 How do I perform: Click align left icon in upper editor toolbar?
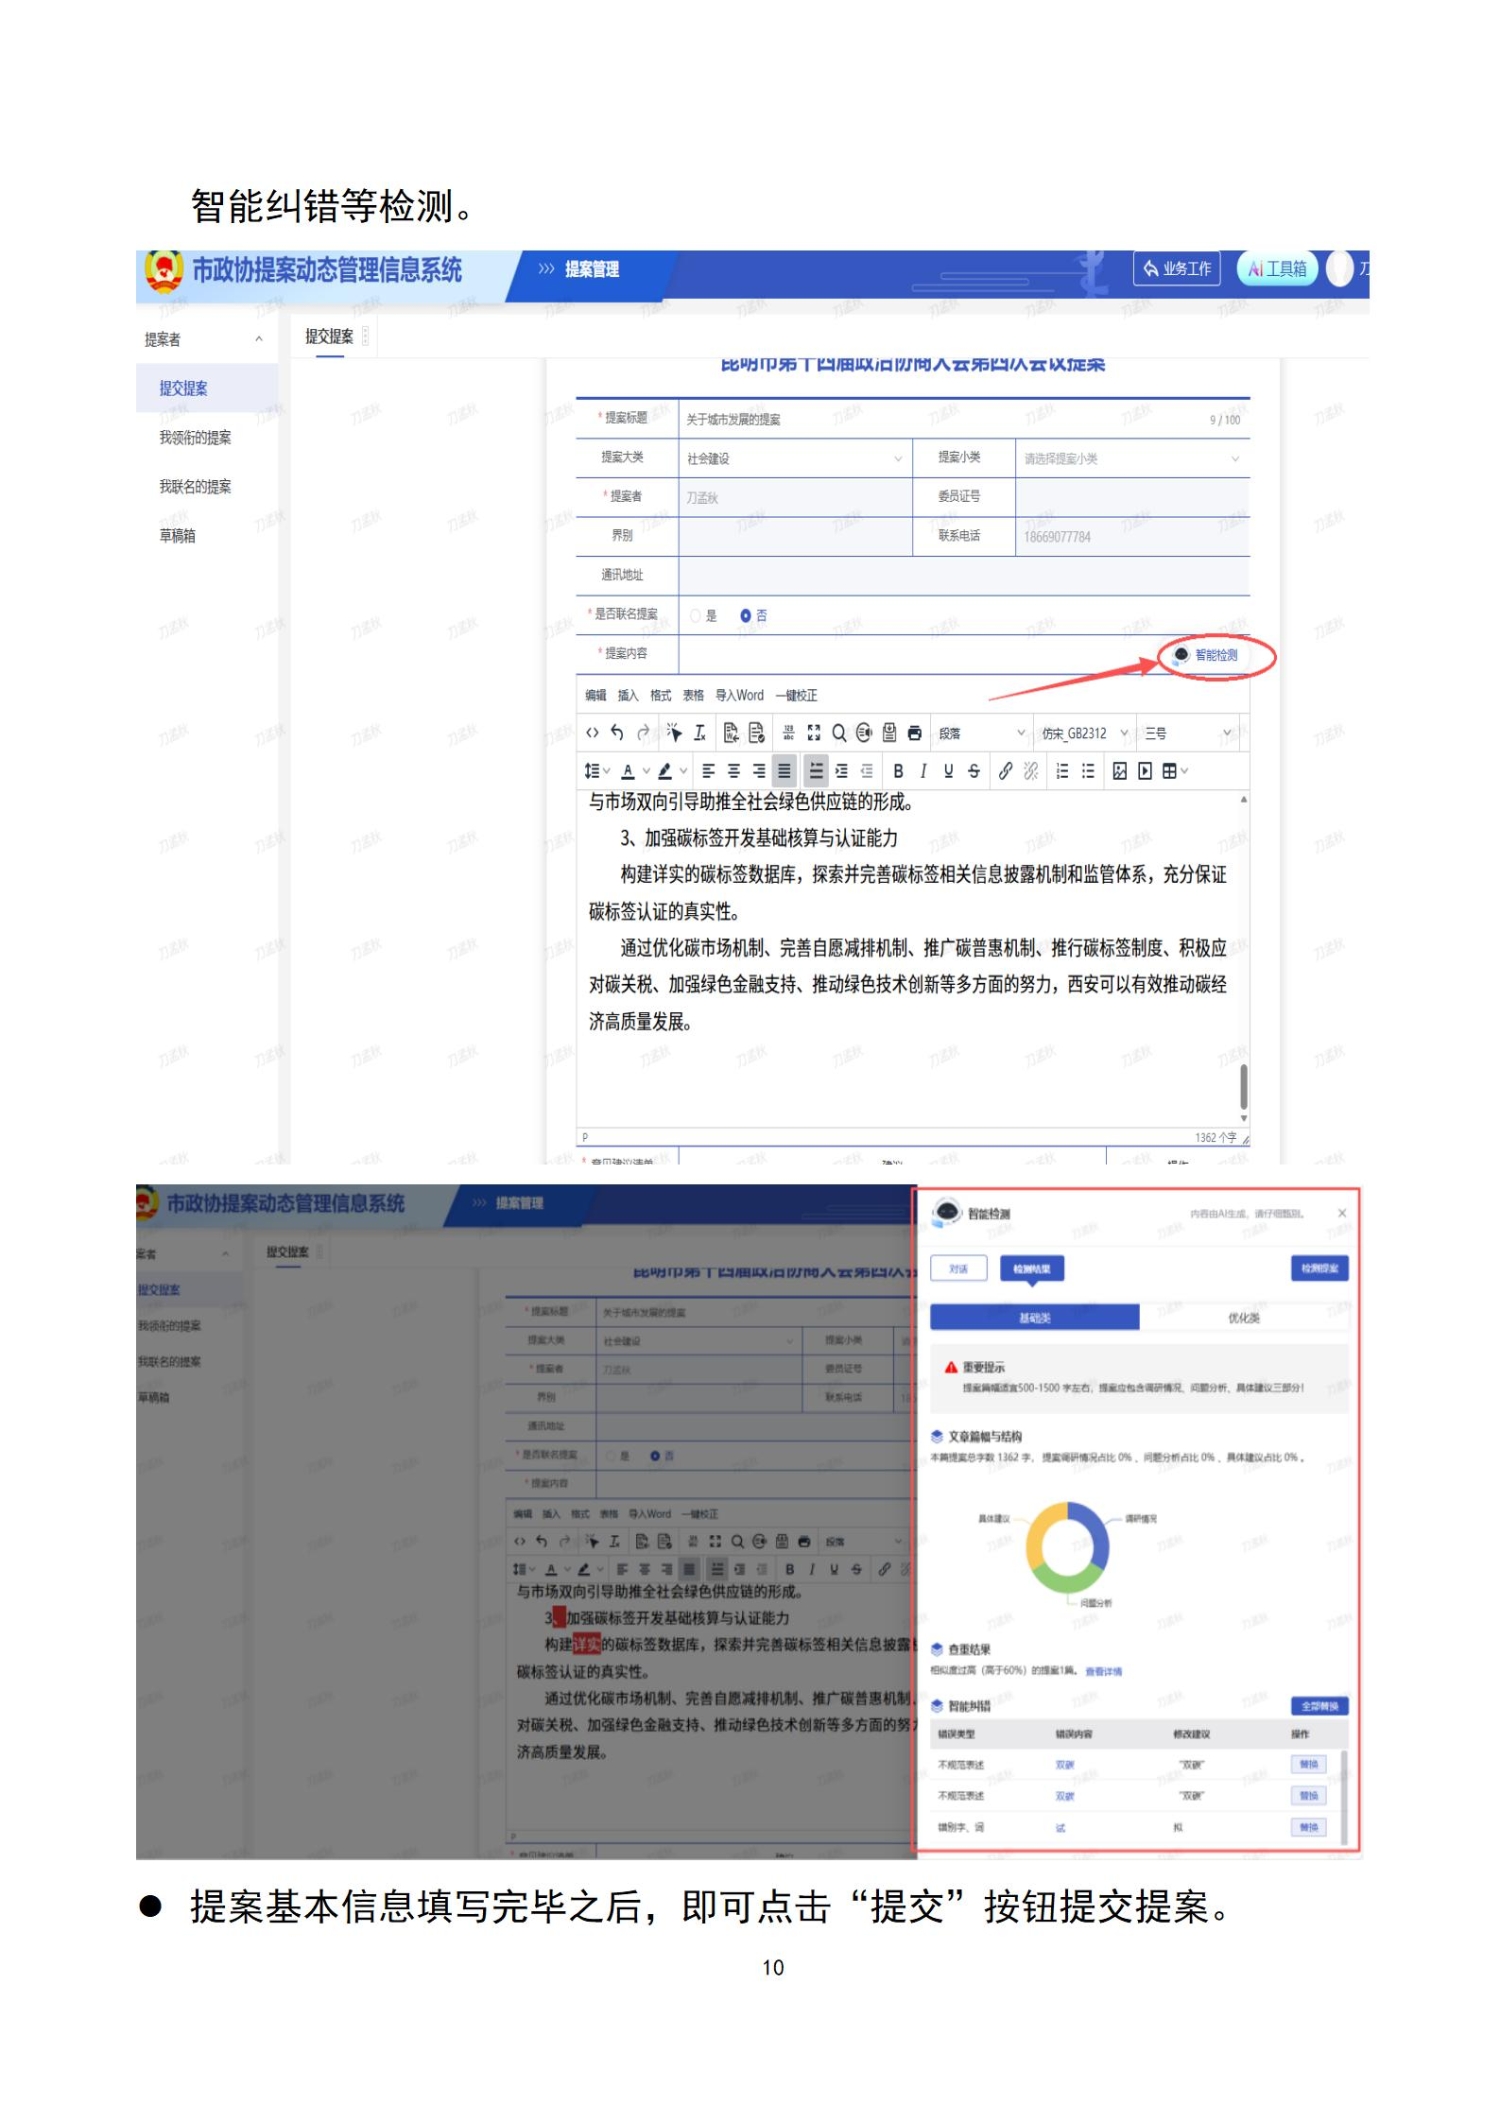(708, 771)
